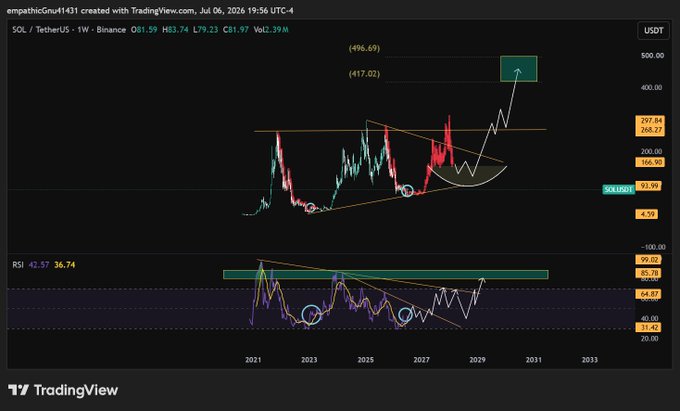
Task: Click the 166.90 price axis label
Action: pos(650,162)
